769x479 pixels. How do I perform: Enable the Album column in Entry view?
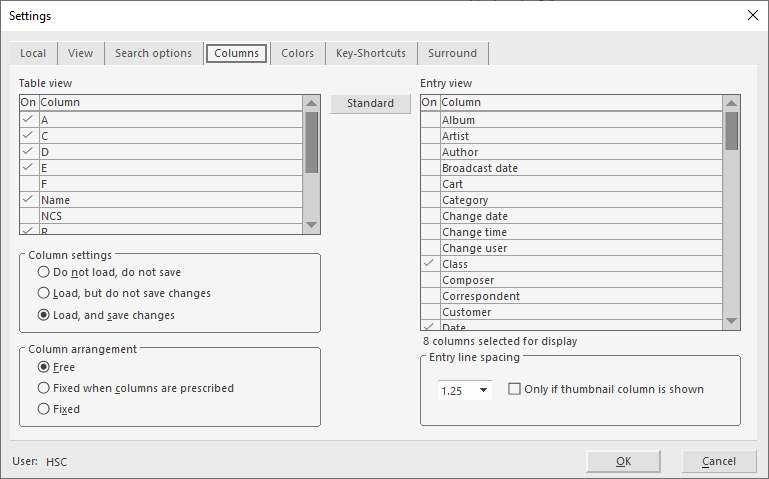click(429, 120)
